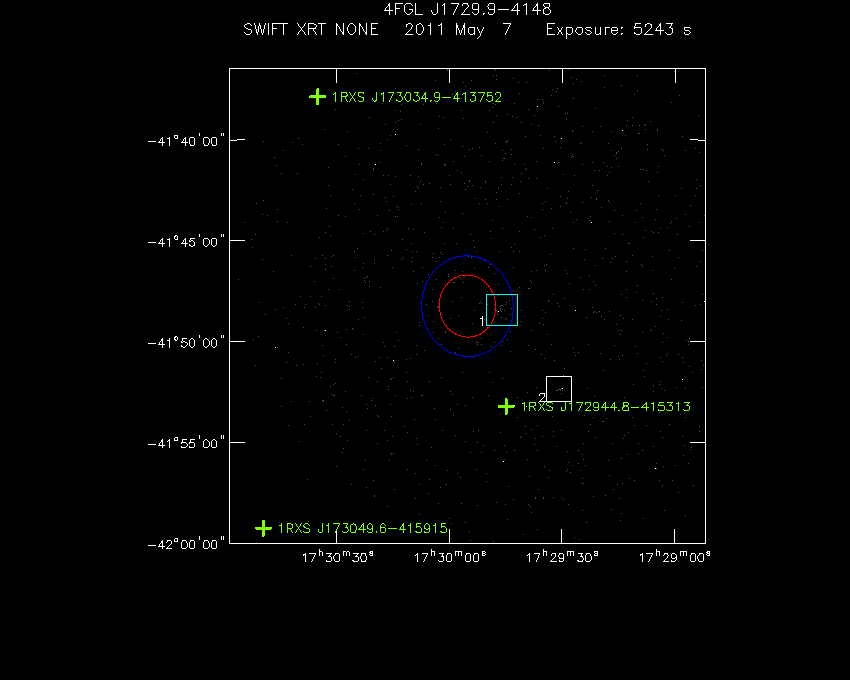Click the label 1RXS J172944.8-415313
Image resolution: width=850 pixels, height=680 pixels.
tap(606, 407)
